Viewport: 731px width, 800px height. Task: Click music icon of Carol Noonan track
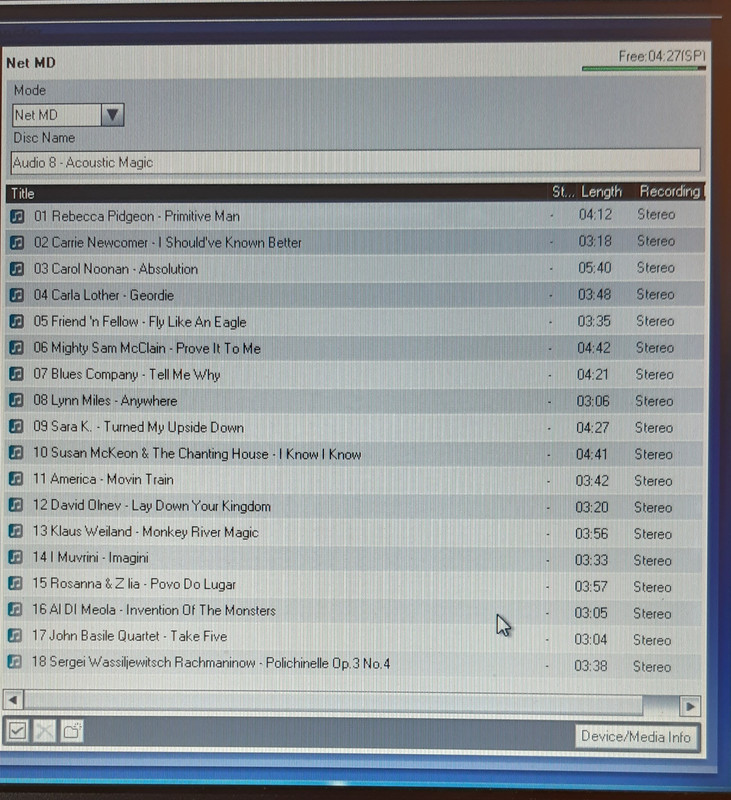click(17, 268)
